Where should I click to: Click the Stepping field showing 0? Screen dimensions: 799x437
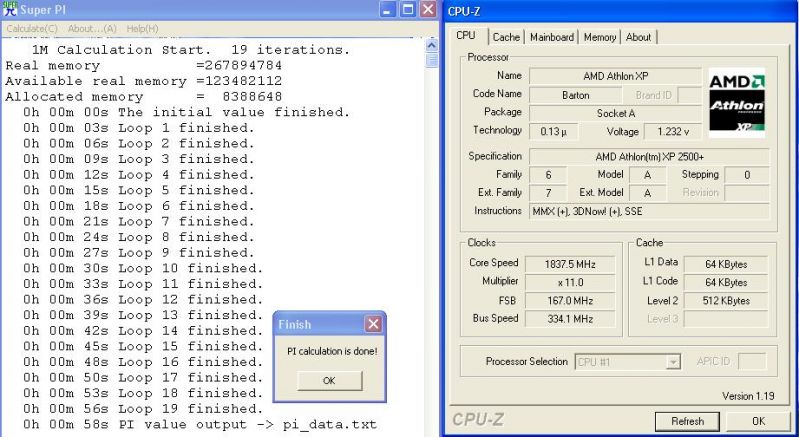(747, 175)
